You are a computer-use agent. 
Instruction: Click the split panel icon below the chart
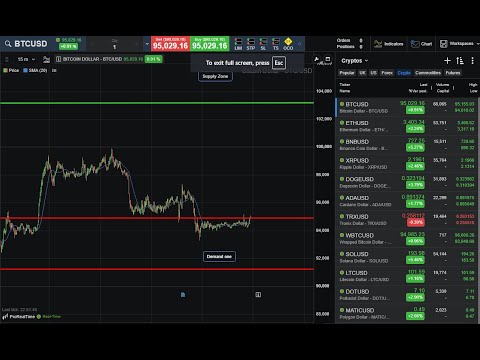click(x=258, y=295)
